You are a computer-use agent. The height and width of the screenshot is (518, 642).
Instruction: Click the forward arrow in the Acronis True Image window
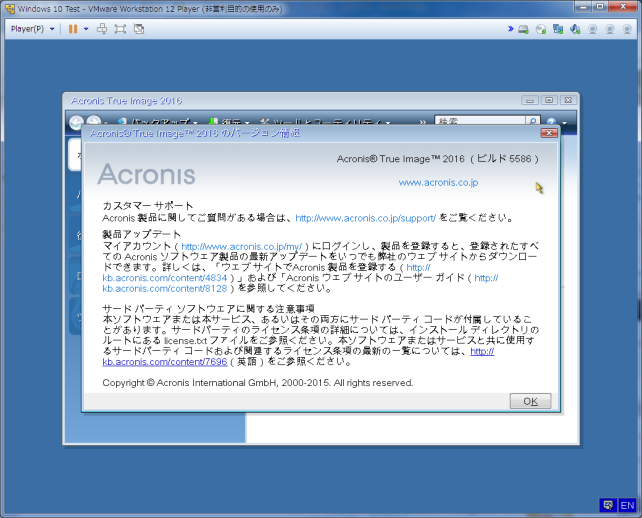[94, 121]
